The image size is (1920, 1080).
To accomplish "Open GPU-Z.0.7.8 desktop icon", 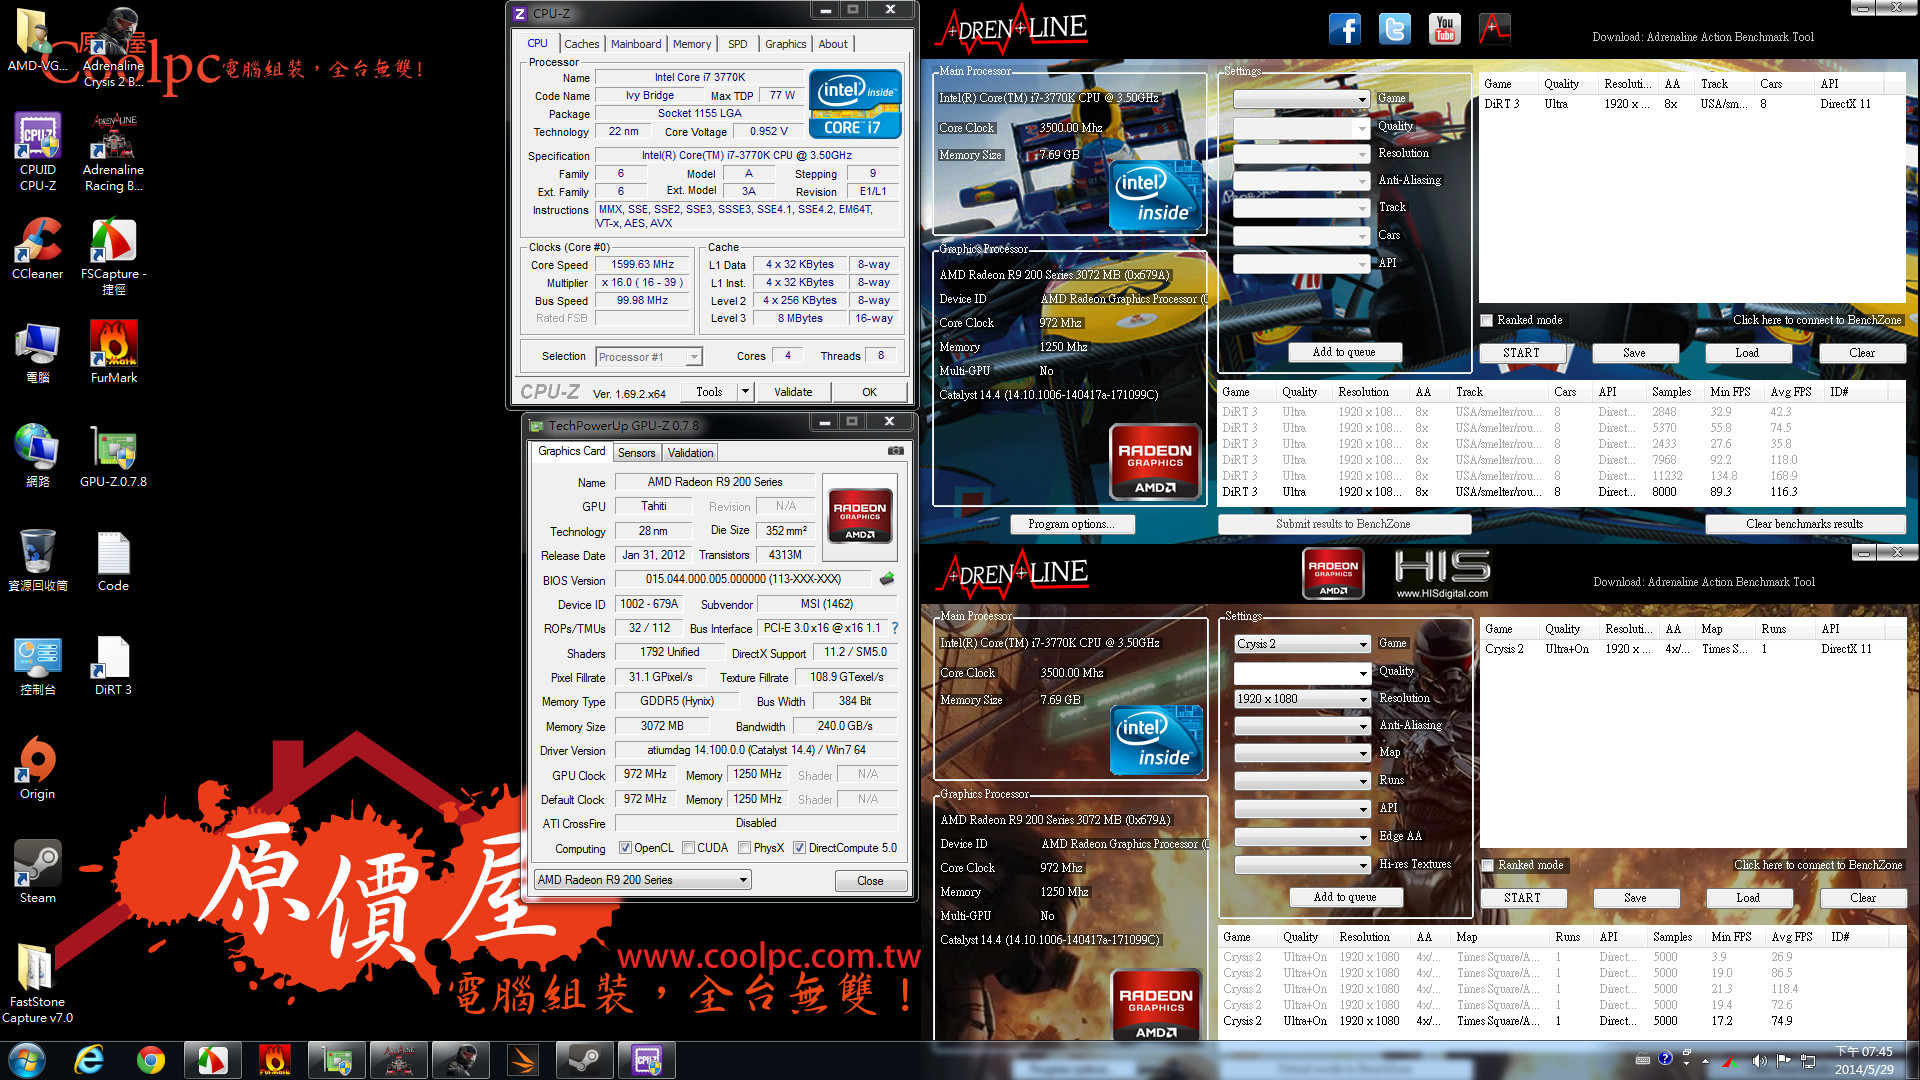I will coord(114,457).
